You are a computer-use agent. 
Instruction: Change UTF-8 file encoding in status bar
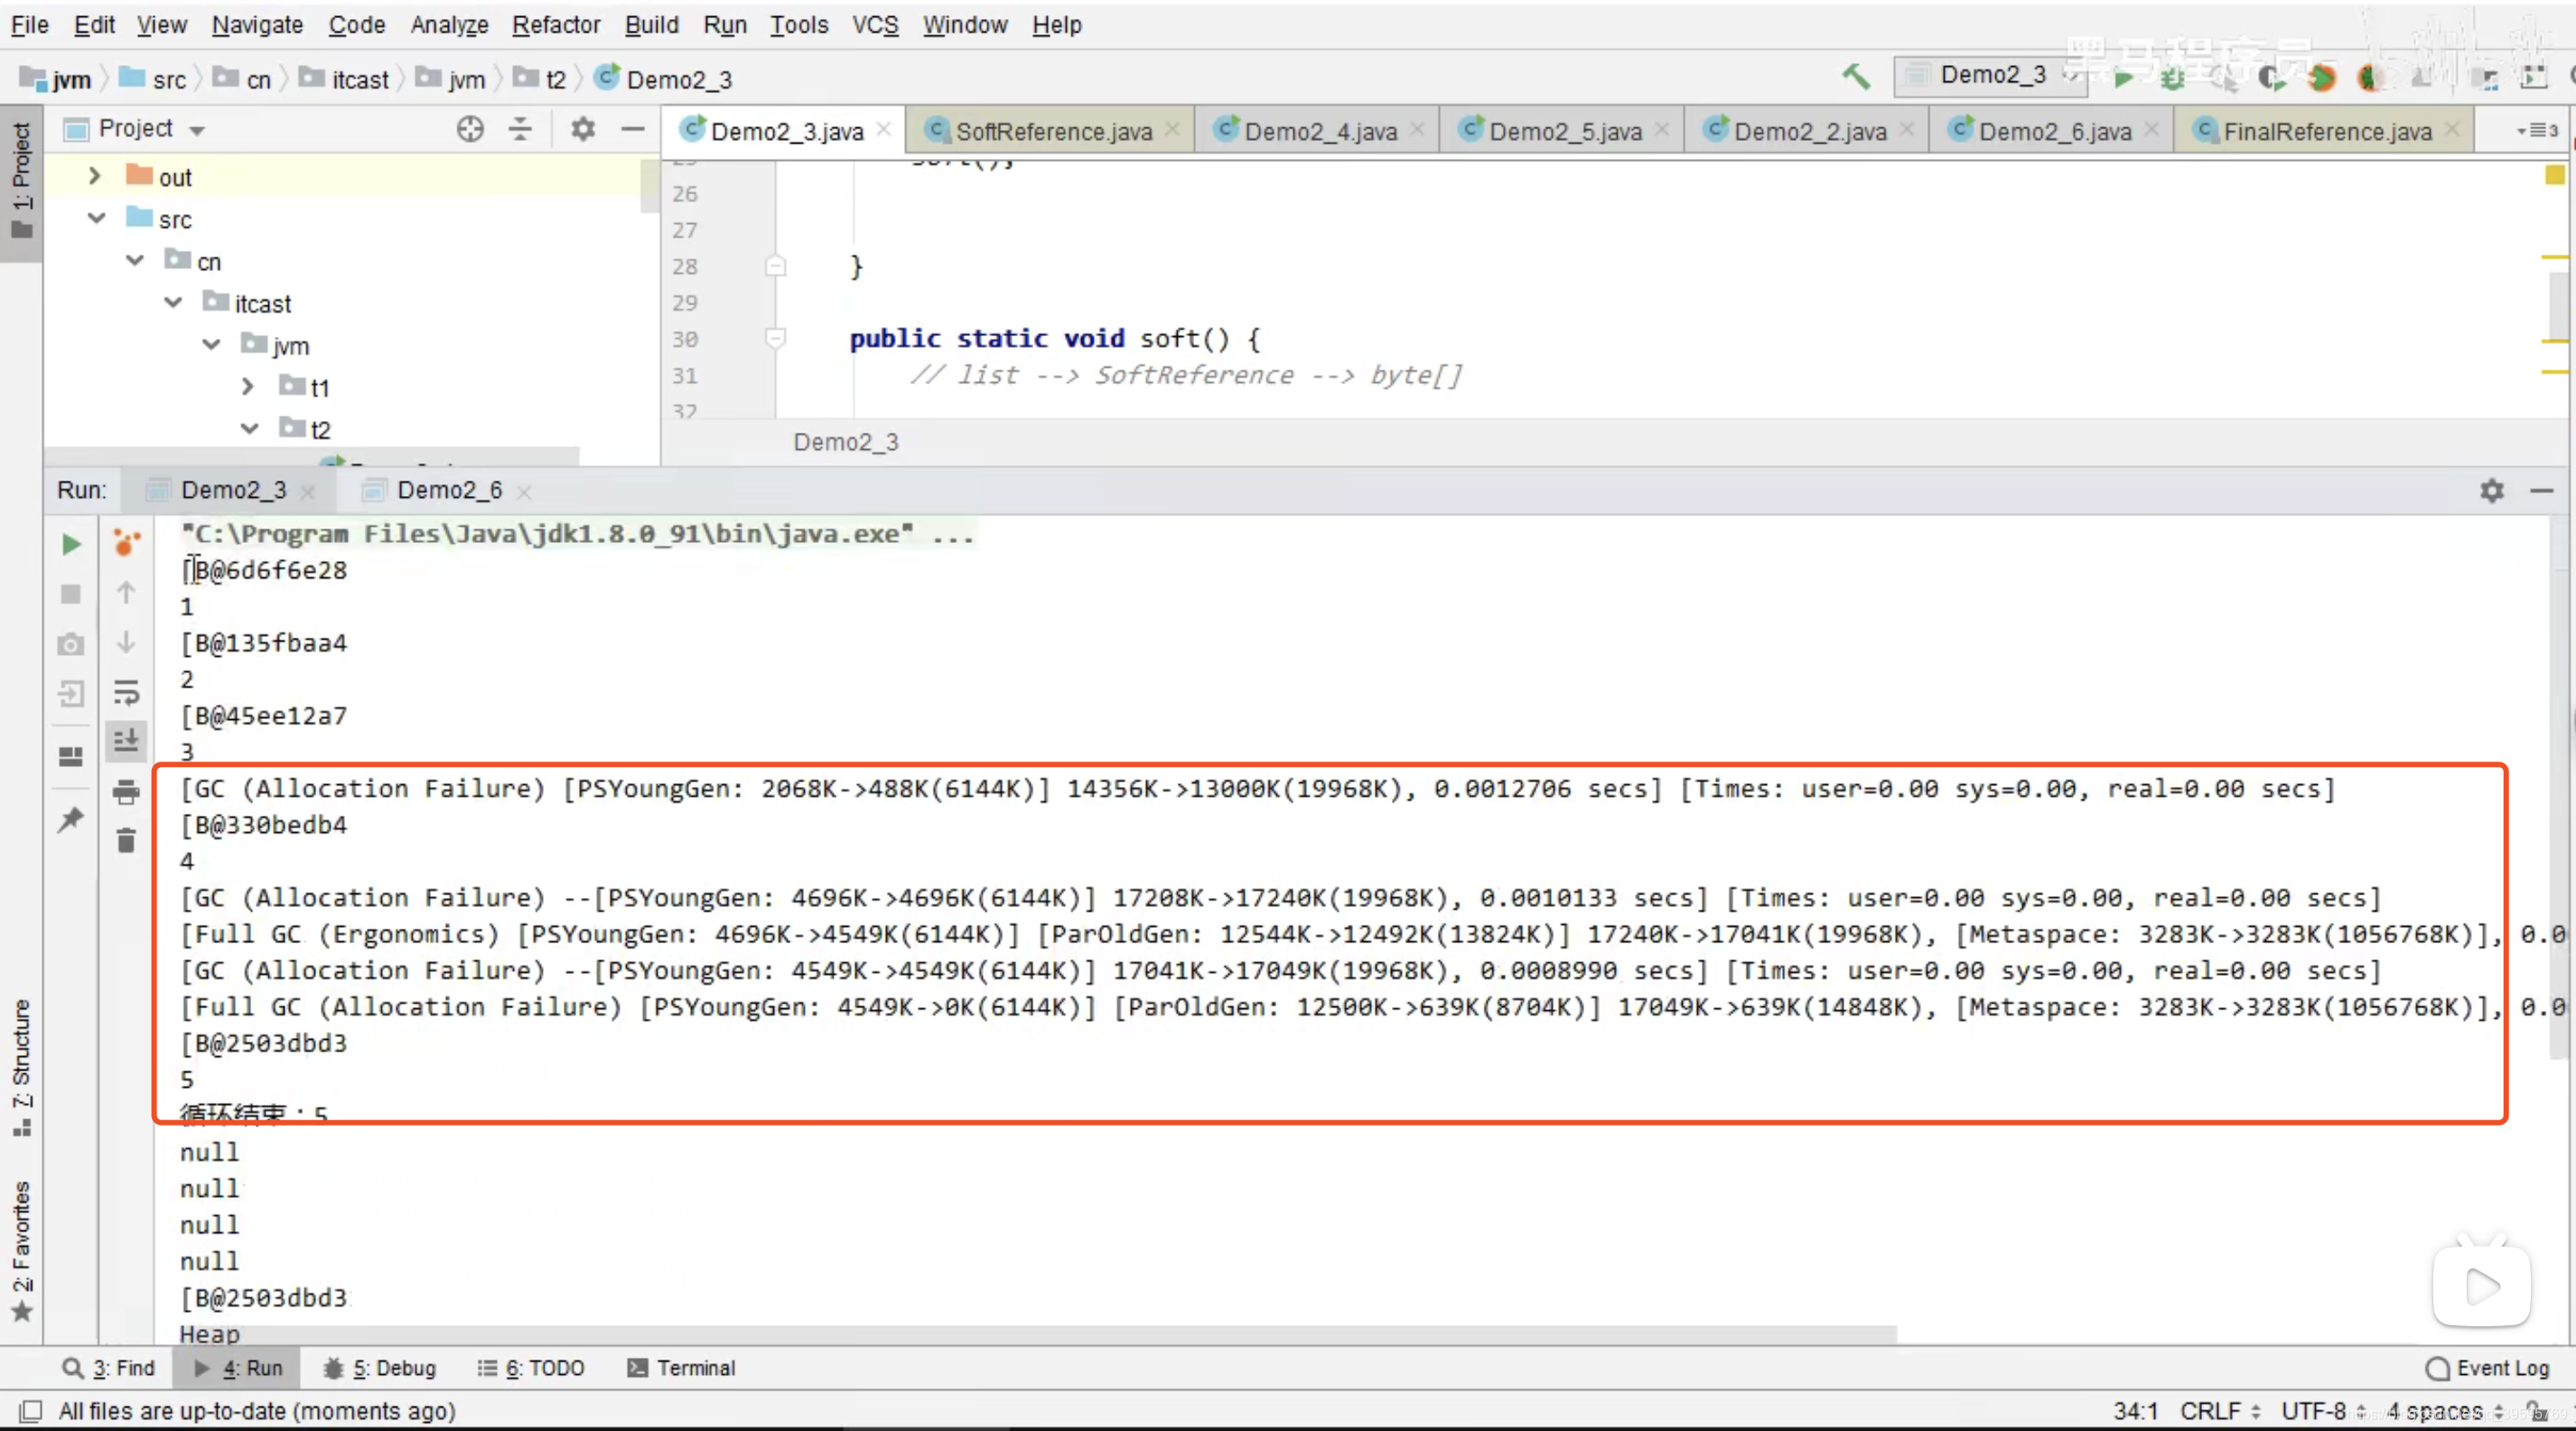point(2323,1411)
